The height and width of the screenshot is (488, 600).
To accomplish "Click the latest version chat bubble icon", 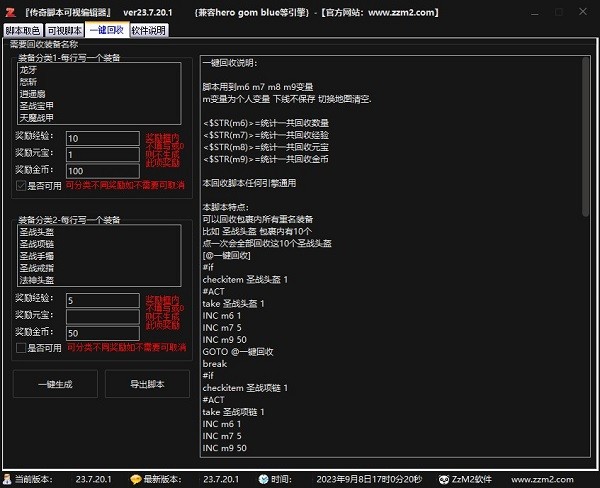I will tap(136, 480).
